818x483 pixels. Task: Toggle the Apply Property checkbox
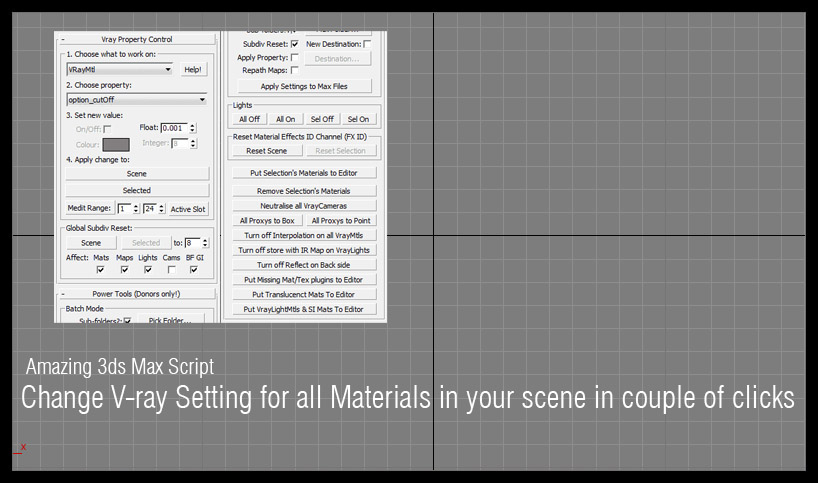coord(295,57)
